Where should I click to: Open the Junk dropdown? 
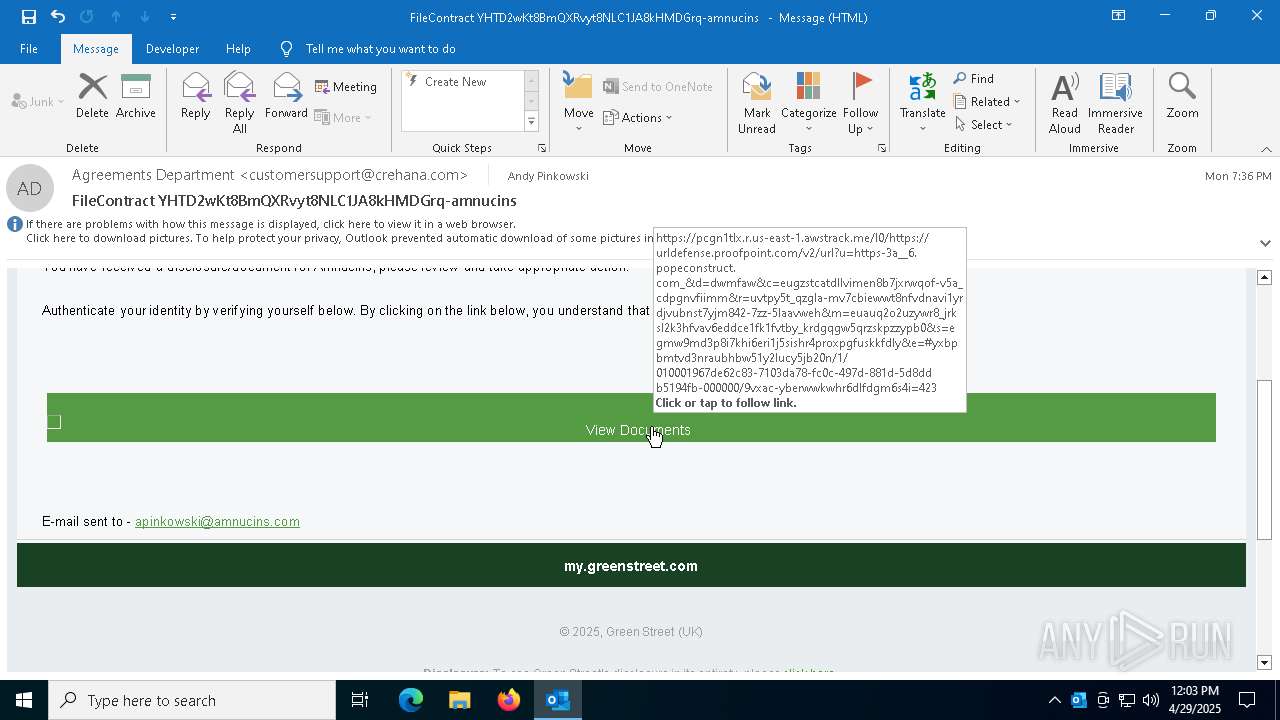(38, 101)
